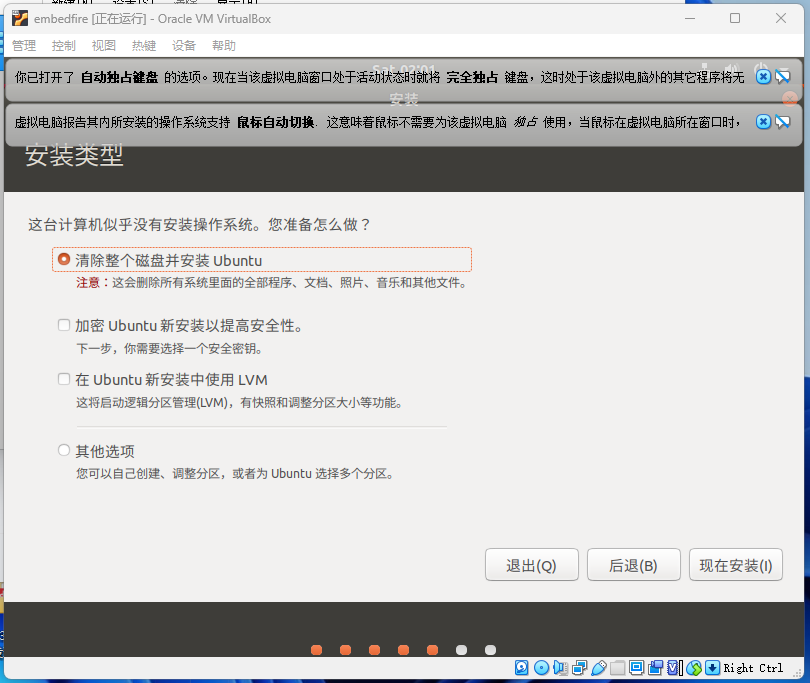Screen dimensions: 810x683
Task: Click the USB devices status icon
Action: tap(599, 668)
